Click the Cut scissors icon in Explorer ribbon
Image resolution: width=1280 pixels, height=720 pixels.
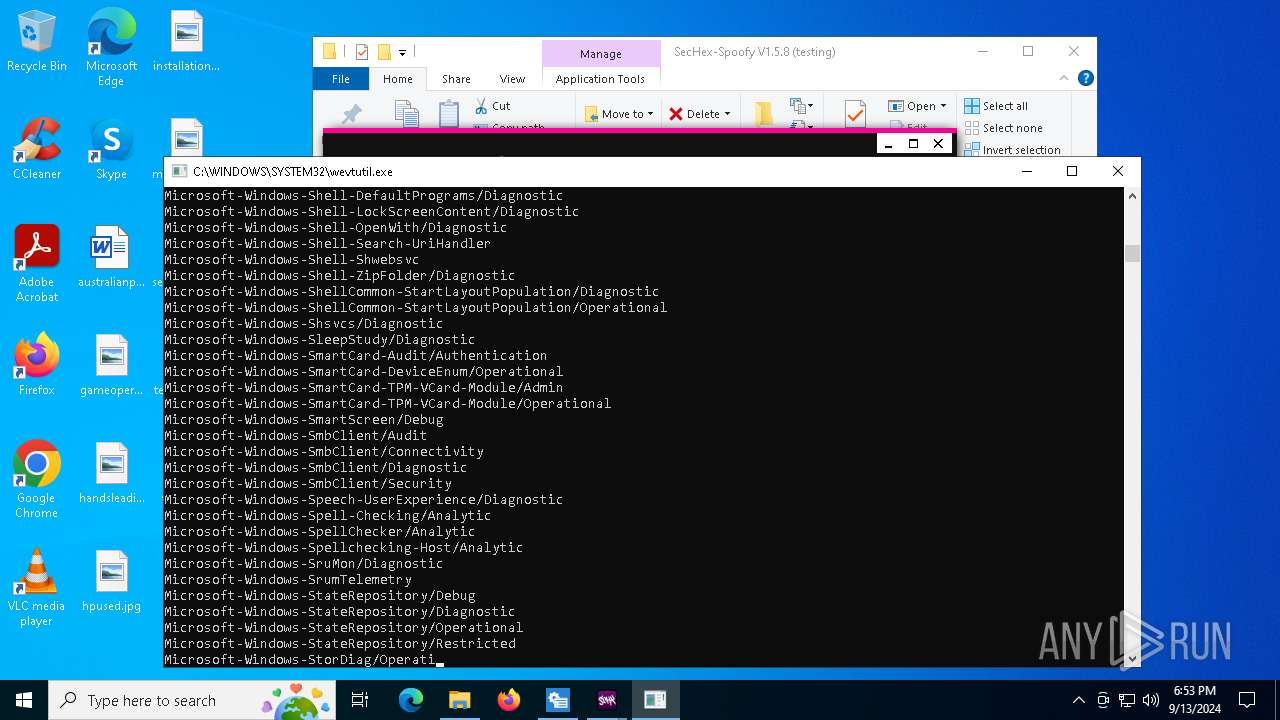point(482,106)
